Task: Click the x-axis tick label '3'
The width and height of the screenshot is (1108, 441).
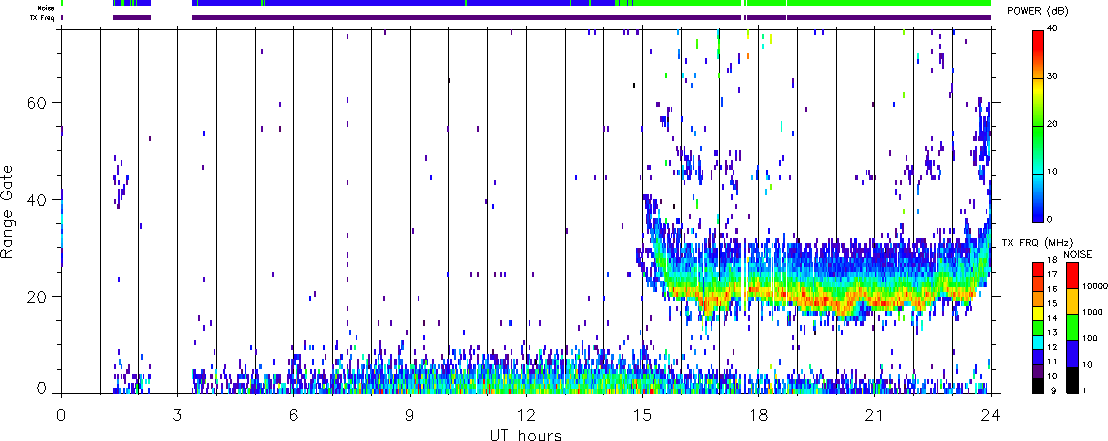Action: [x=177, y=414]
